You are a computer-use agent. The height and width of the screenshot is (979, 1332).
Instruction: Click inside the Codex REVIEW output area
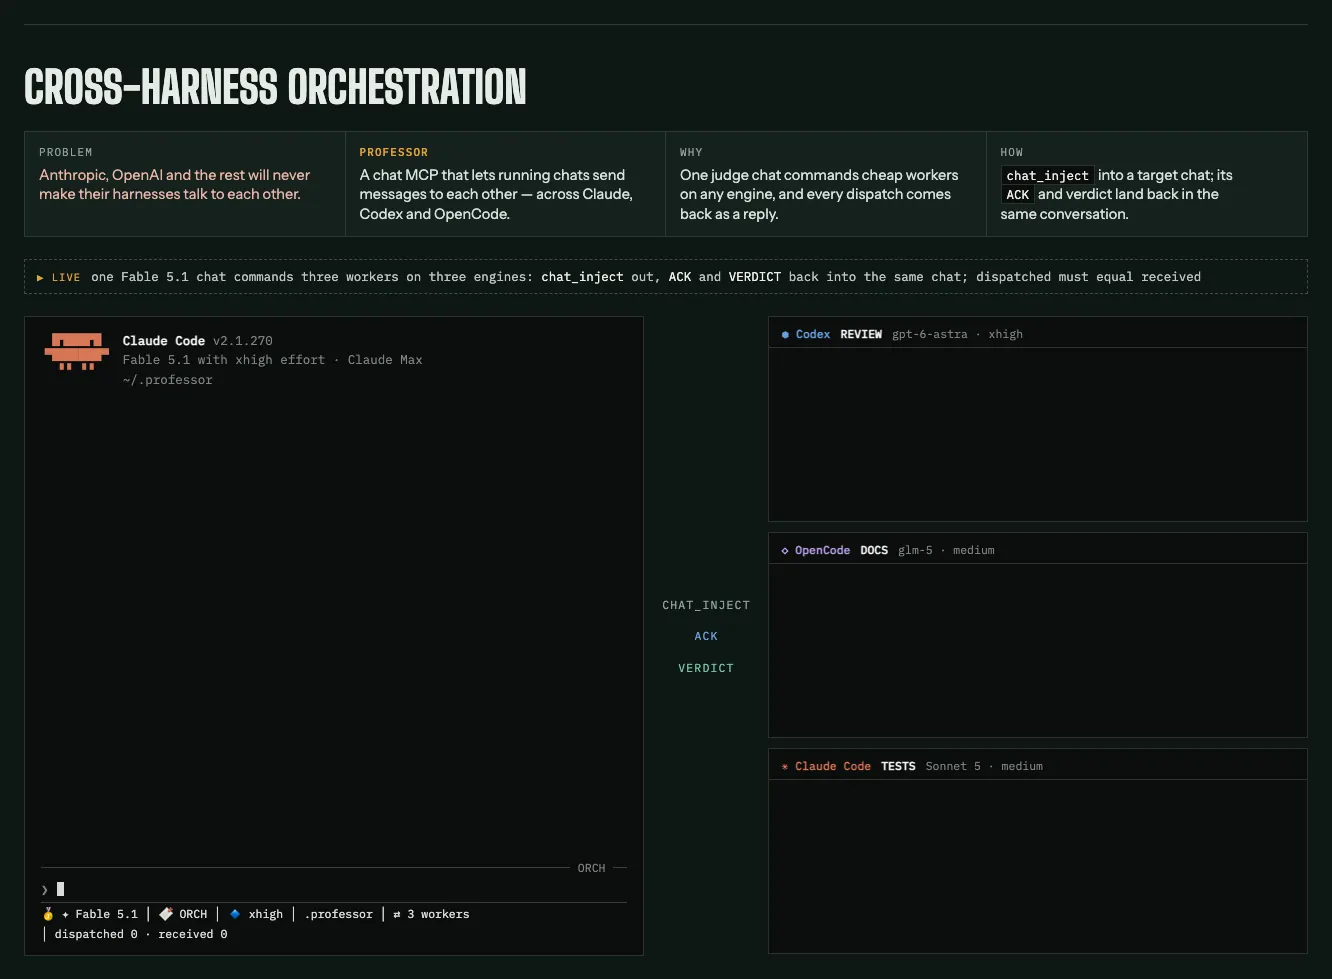pyautogui.click(x=1037, y=434)
